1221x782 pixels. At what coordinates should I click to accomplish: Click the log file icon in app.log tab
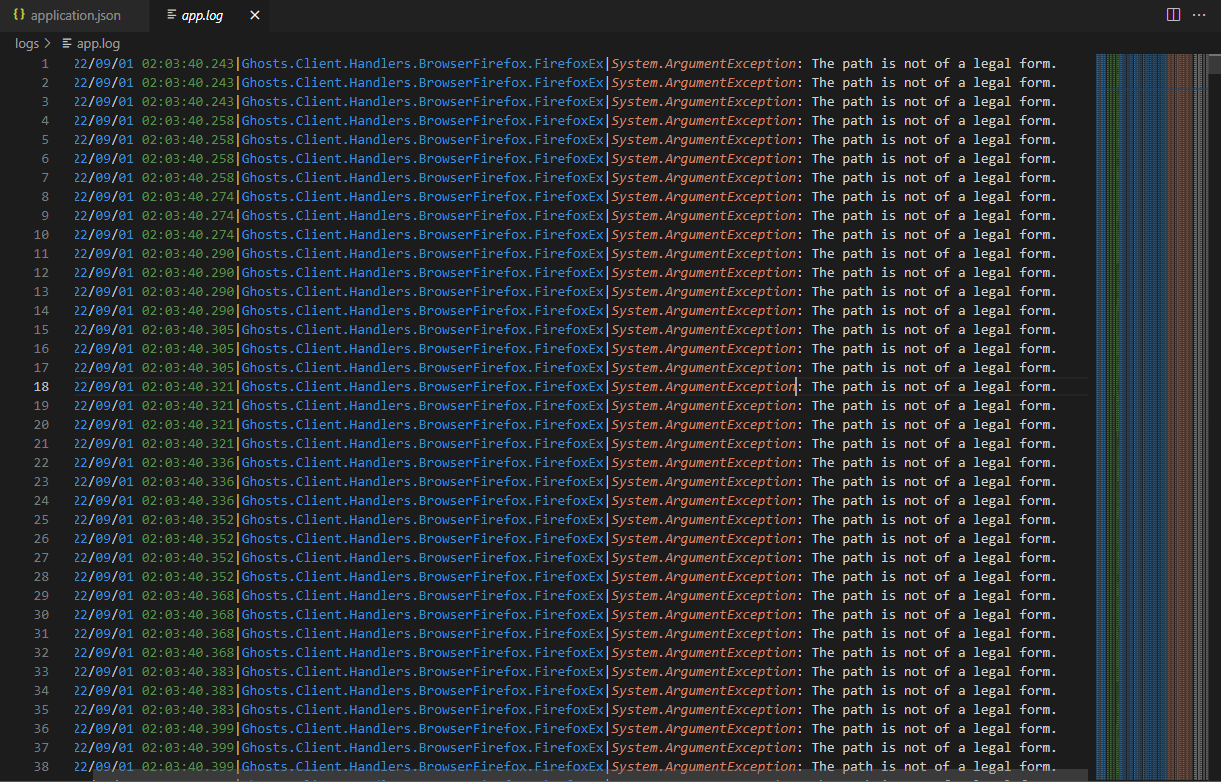click(x=172, y=16)
